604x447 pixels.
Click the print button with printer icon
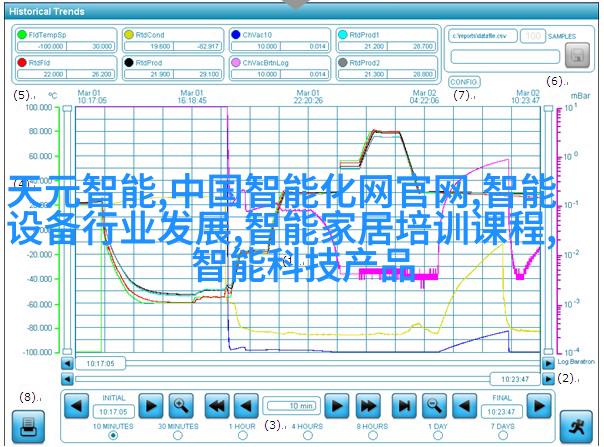click(x=28, y=426)
